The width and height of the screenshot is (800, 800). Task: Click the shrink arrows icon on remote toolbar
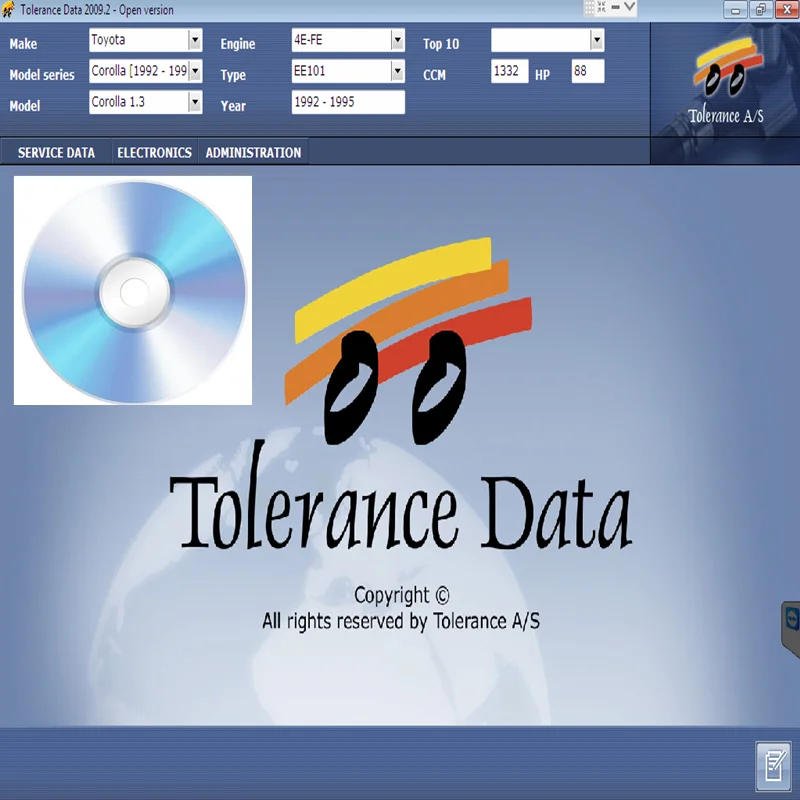point(602,7)
